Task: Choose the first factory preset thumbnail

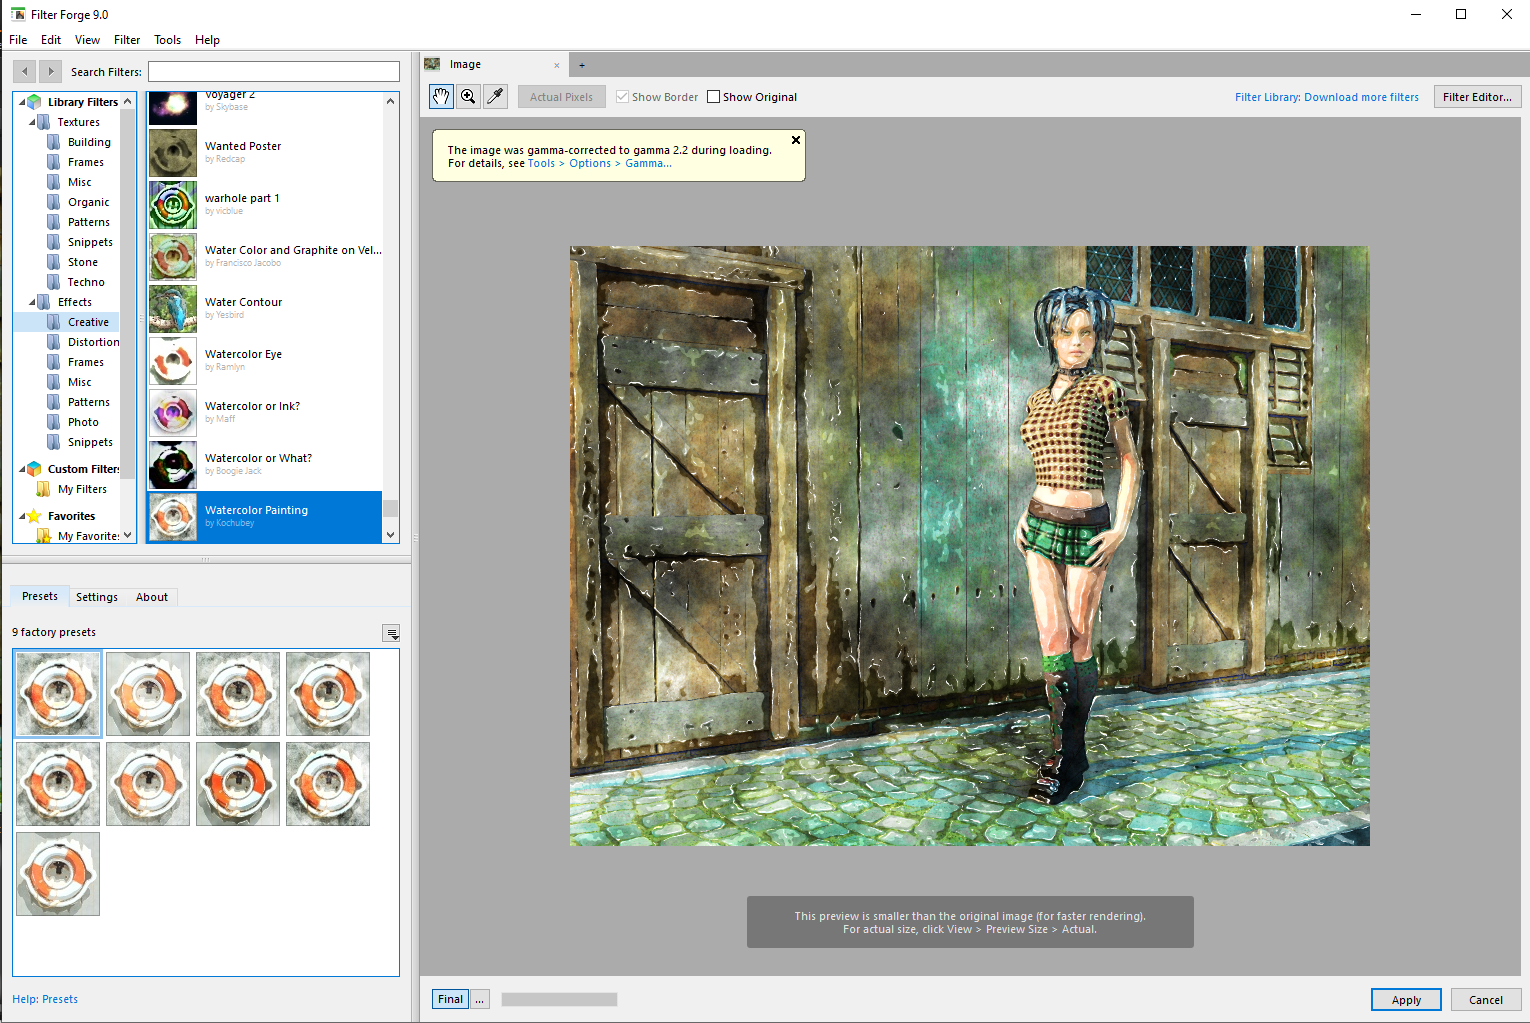Action: pyautogui.click(x=58, y=694)
